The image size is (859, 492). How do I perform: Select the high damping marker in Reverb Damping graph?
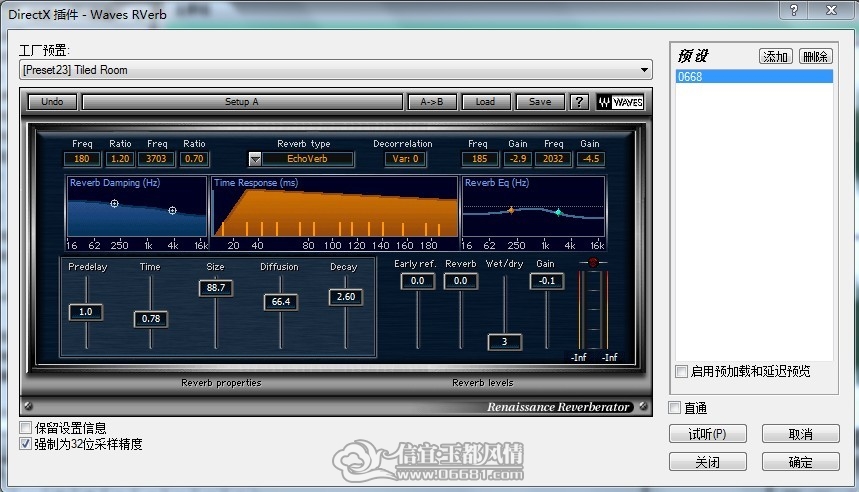pyautogui.click(x=172, y=210)
